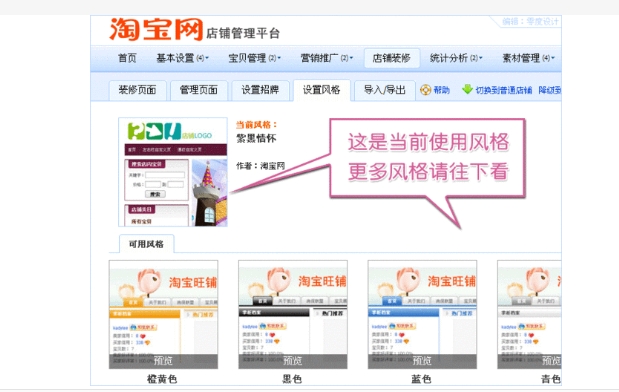
Task: Click the 紫黑情怀 style name text
Action: [256, 139]
